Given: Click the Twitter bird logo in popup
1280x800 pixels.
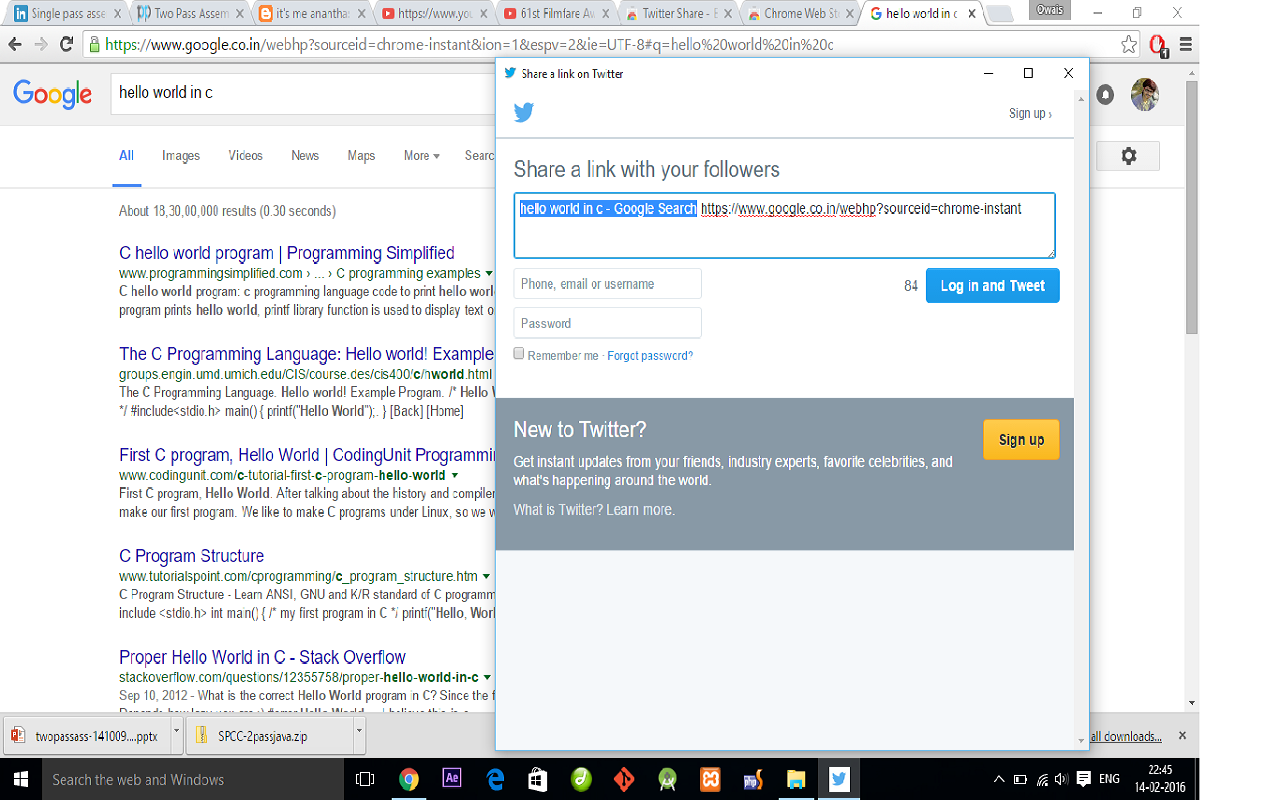Looking at the screenshot, I should click(x=523, y=113).
